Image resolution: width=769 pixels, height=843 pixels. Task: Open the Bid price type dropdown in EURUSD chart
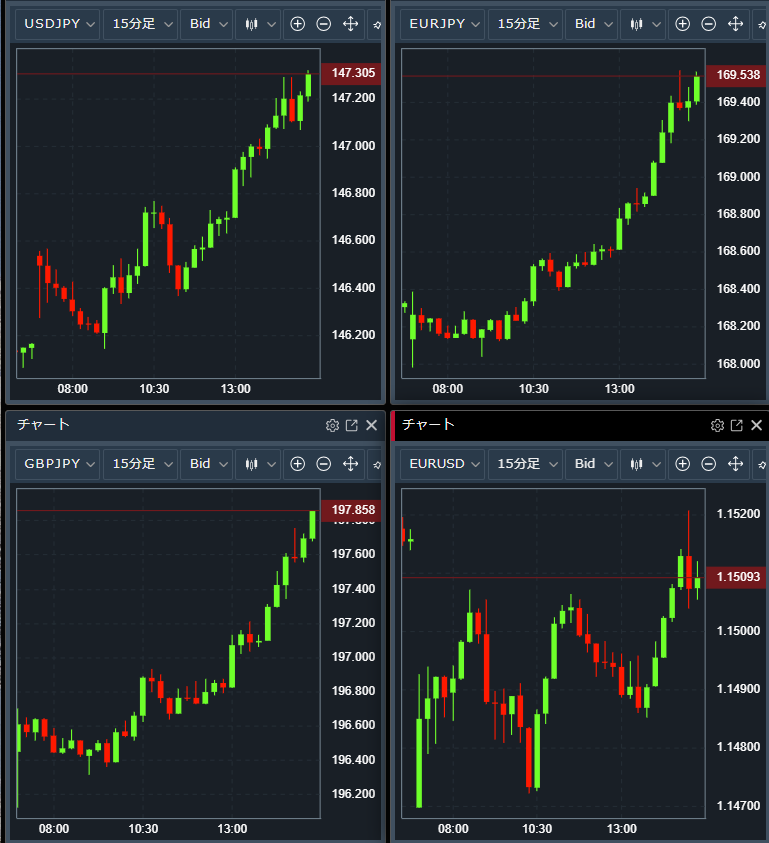click(x=592, y=464)
